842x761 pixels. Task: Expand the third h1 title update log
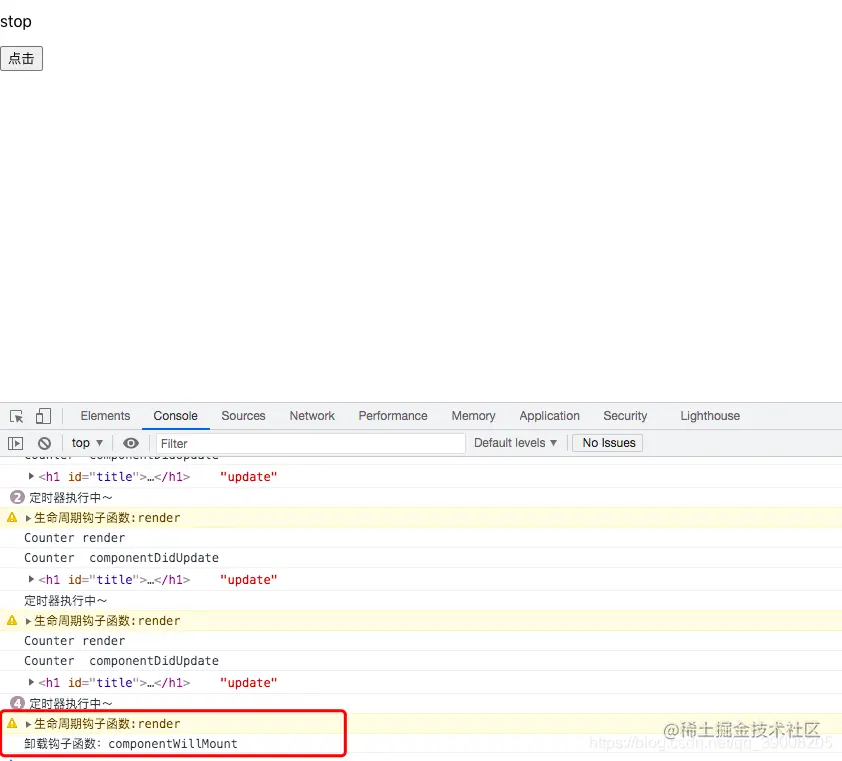click(x=31, y=683)
